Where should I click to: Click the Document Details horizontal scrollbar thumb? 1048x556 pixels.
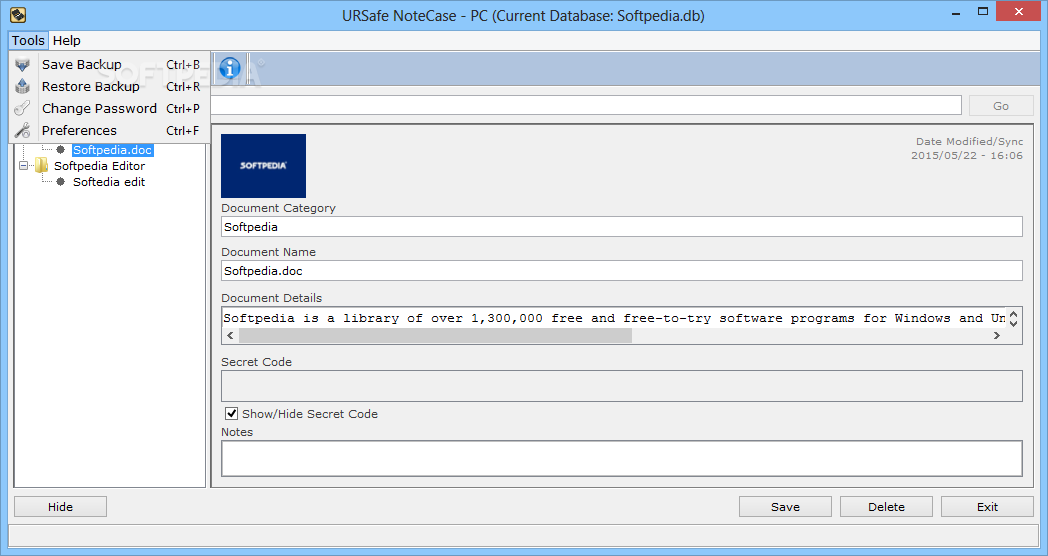coord(435,335)
